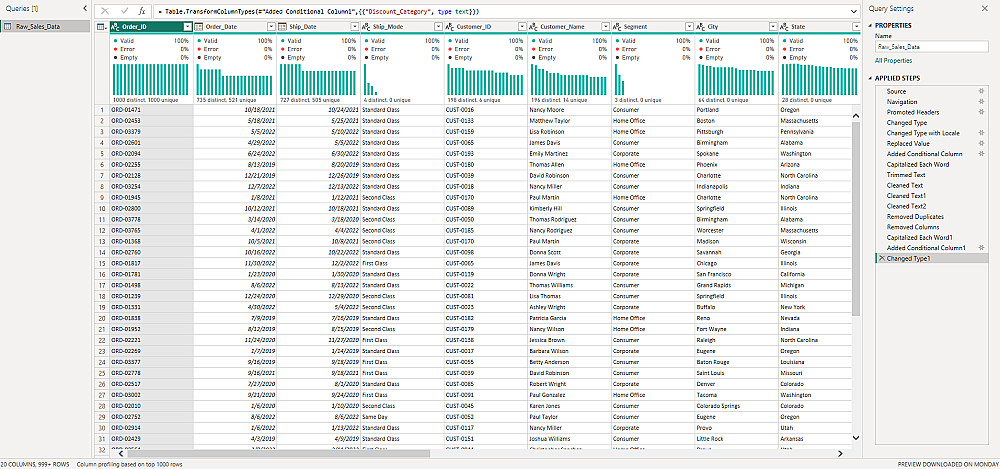
Task: Collapse the PROPERTIES section
Action: [871, 26]
